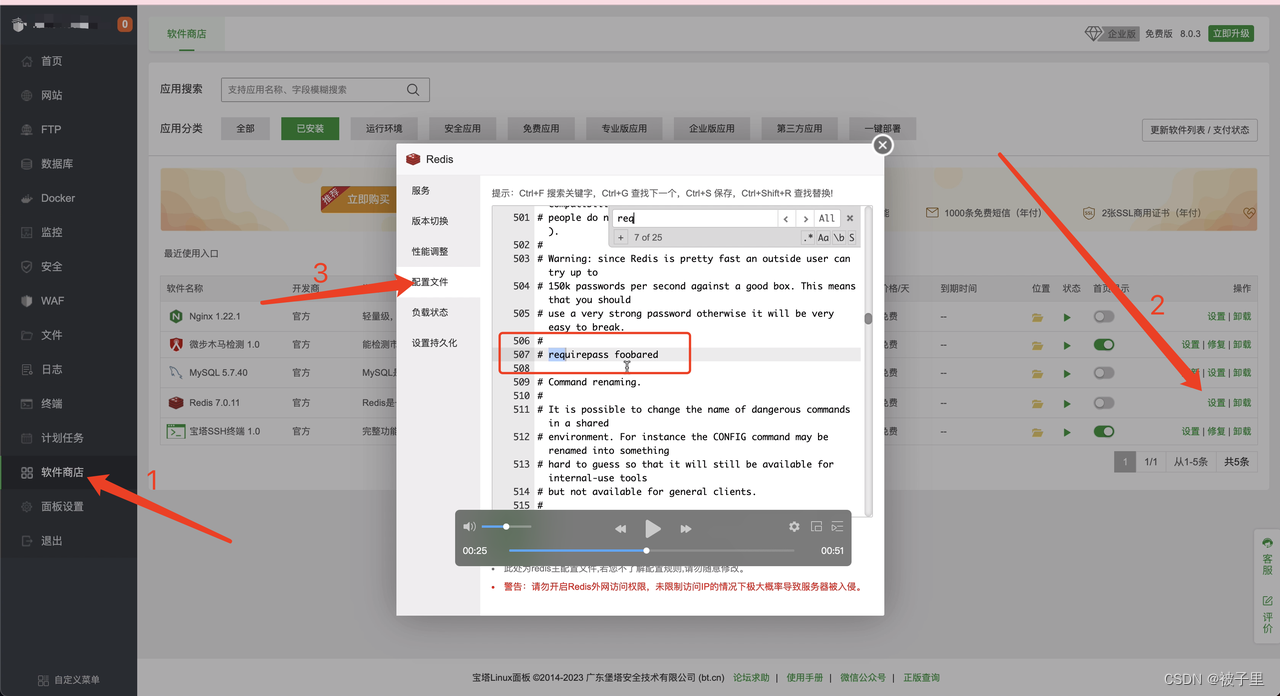Click the 退出 logout icon in sidebar
Viewport: 1280px width, 696px height.
point(27,541)
